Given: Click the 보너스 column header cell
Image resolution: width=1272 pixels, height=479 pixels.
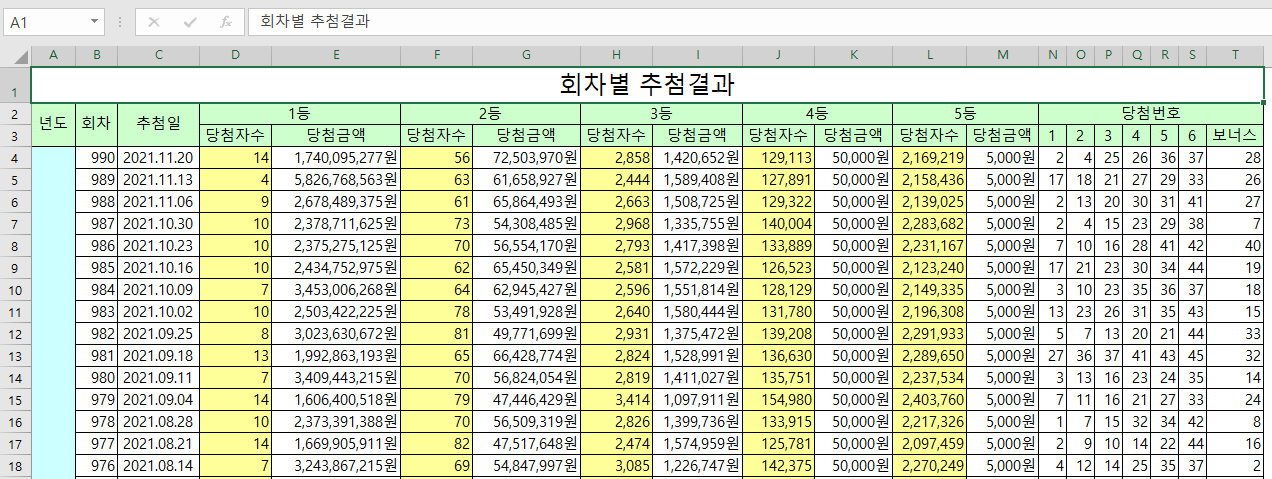Looking at the screenshot, I should (1235, 134).
